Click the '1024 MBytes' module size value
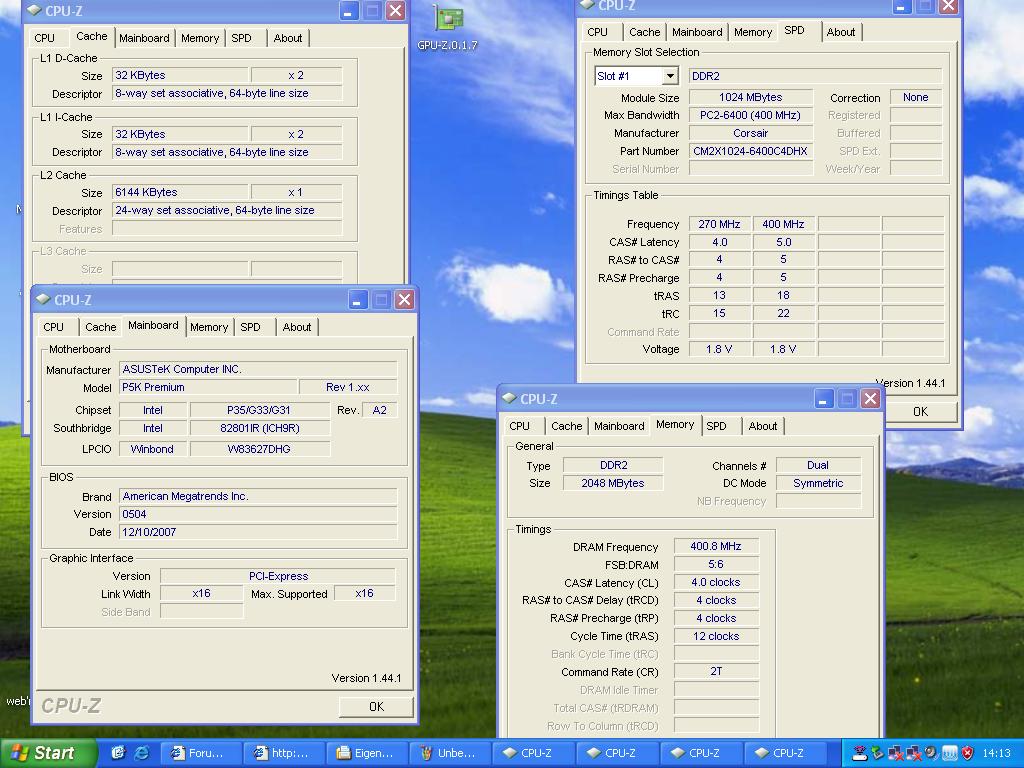This screenshot has height=768, width=1024. (x=750, y=97)
